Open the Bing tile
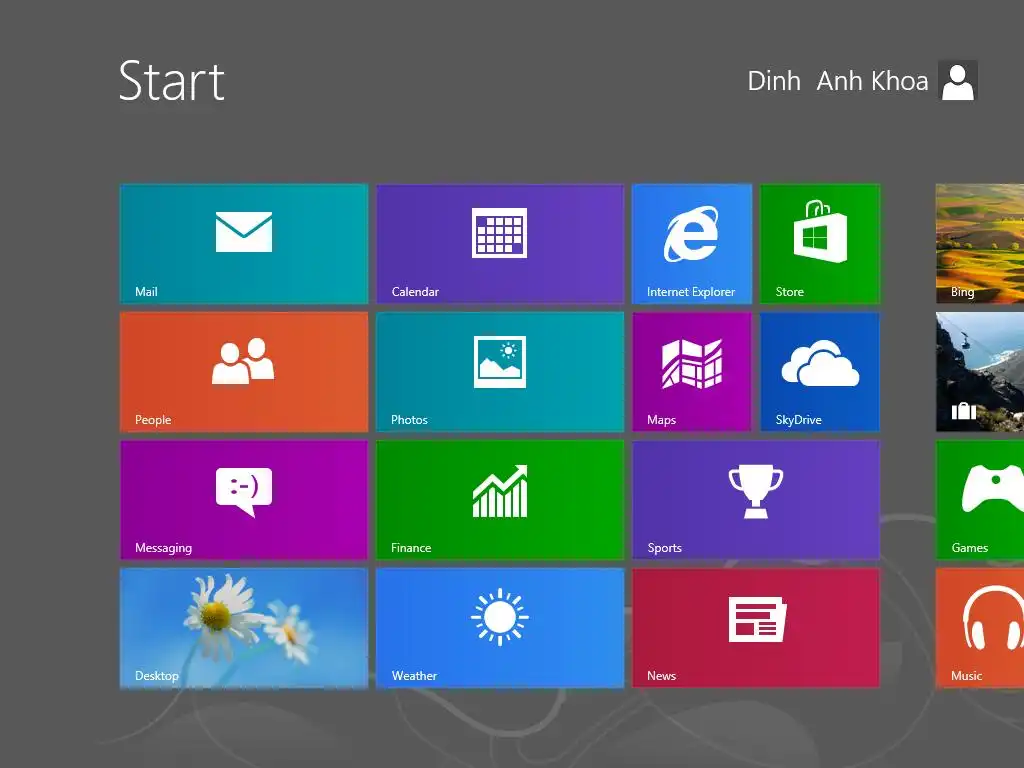Image resolution: width=1024 pixels, height=768 pixels. [x=980, y=244]
